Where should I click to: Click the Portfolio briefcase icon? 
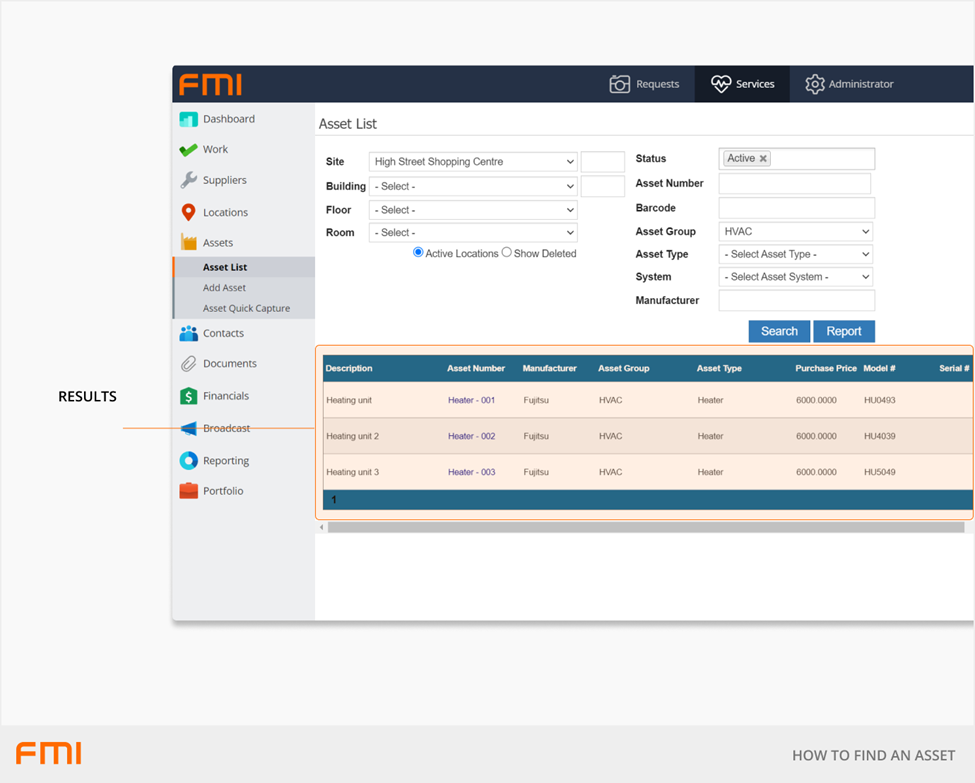(x=188, y=491)
